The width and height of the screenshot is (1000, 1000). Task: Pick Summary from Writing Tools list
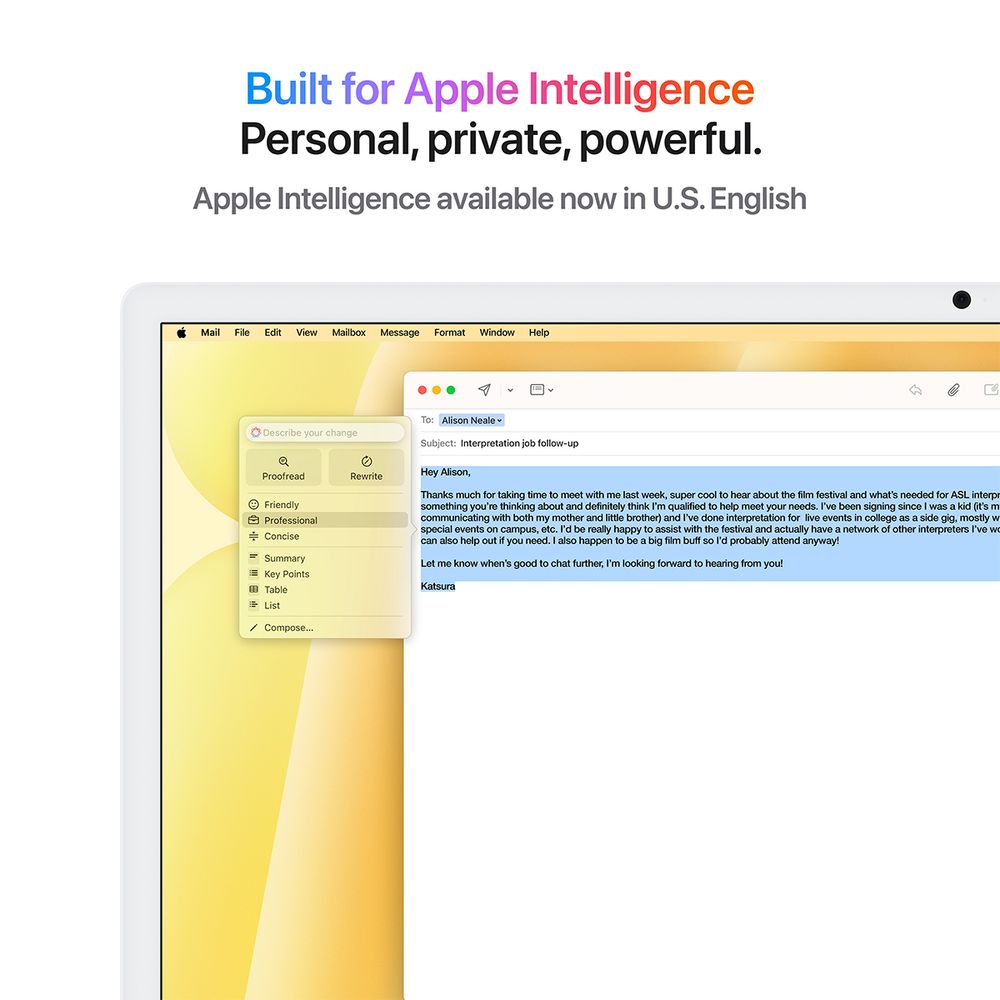click(284, 559)
